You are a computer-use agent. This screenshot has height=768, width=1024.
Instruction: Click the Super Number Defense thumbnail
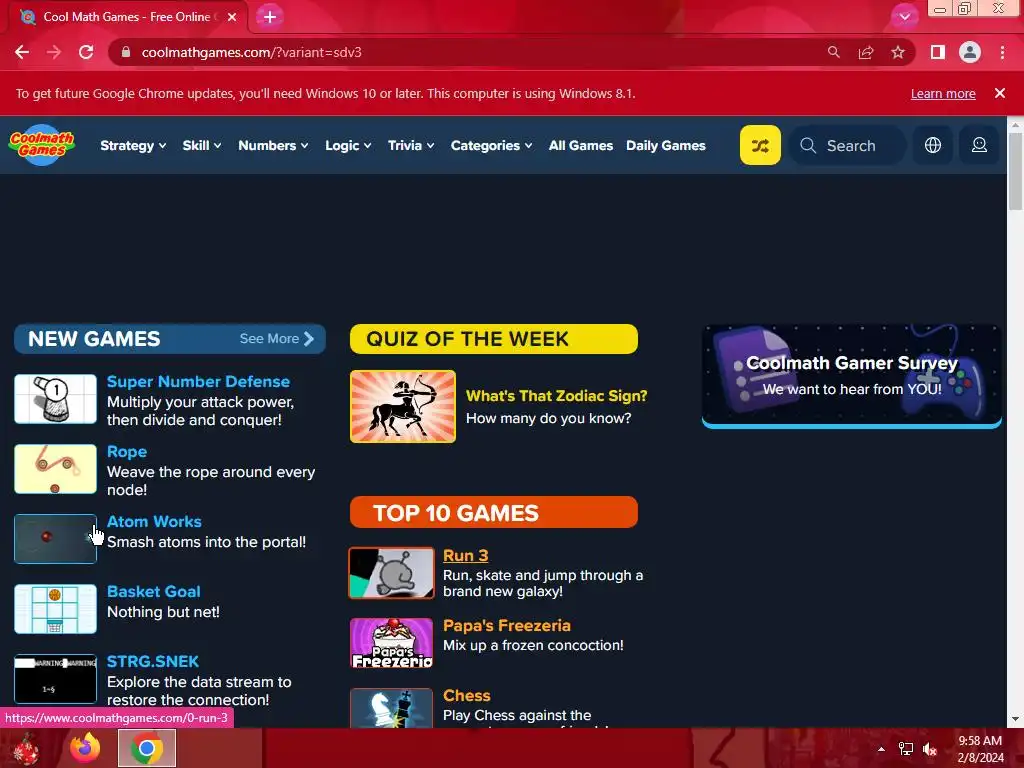click(x=56, y=399)
